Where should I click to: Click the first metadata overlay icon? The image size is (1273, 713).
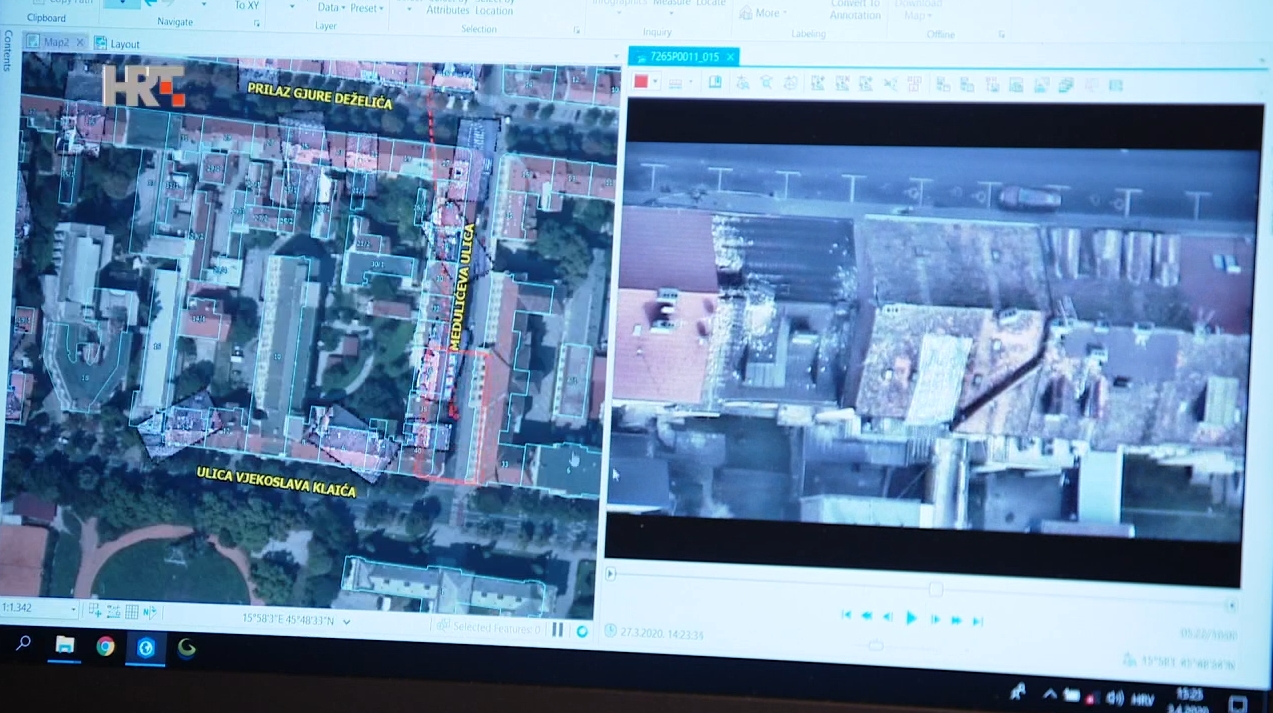943,85
